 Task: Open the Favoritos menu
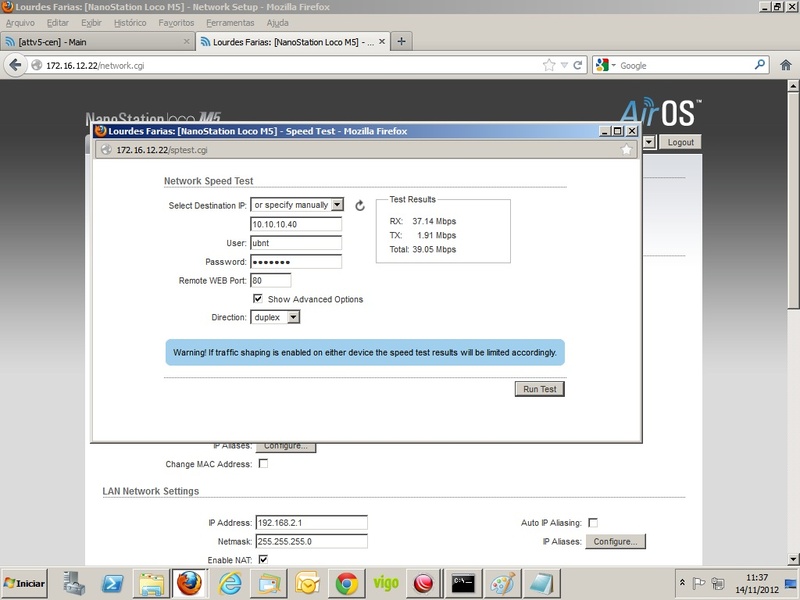click(x=176, y=23)
